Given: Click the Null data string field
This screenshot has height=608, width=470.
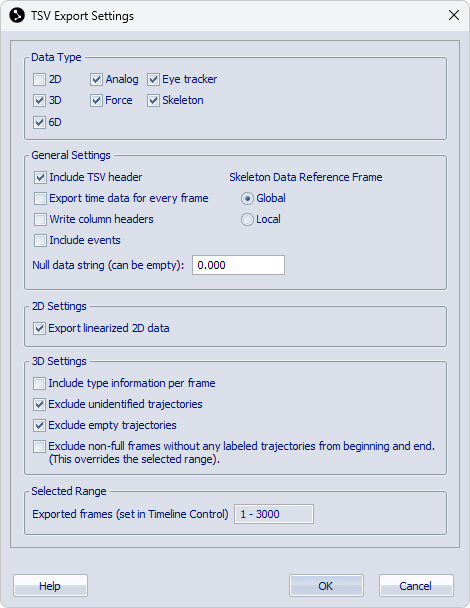Looking at the screenshot, I should point(238,265).
